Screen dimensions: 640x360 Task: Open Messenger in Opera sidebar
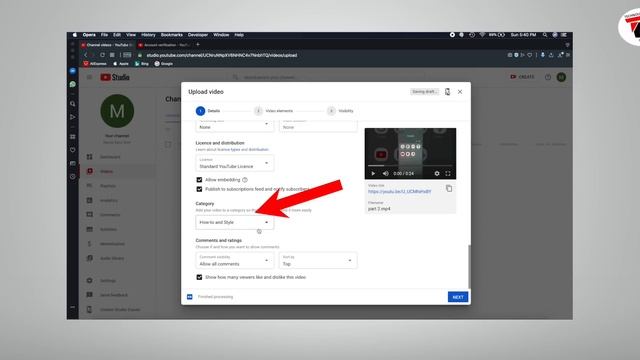(73, 71)
